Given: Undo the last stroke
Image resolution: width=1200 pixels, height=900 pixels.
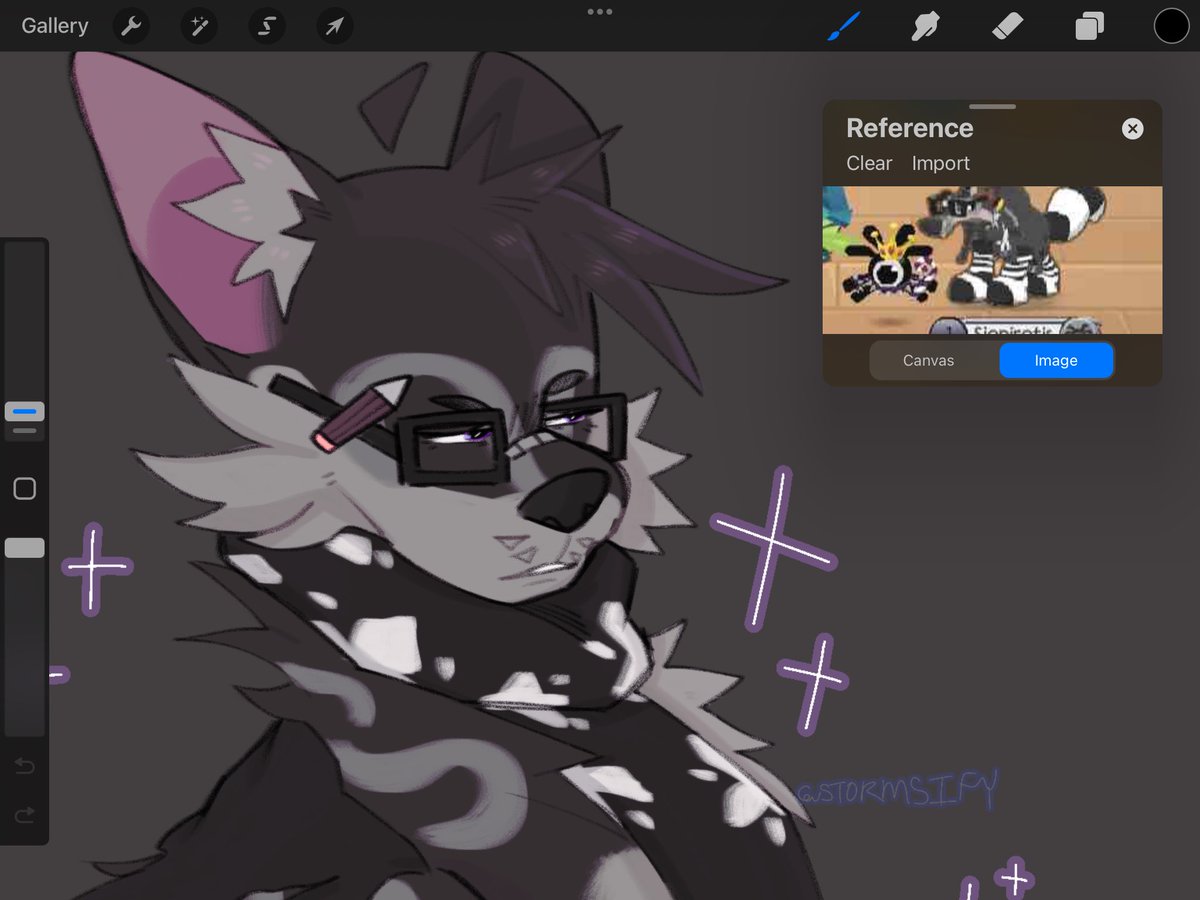Looking at the screenshot, I should (x=24, y=766).
